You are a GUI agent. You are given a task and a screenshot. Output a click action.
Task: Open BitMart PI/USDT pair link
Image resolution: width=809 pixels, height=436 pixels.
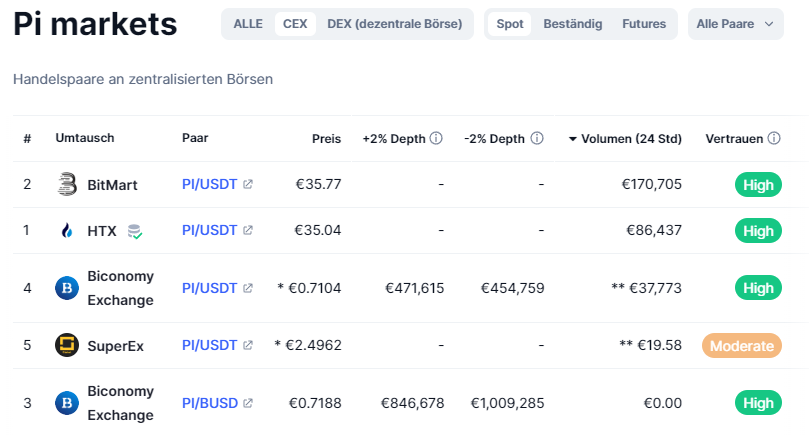[209, 184]
